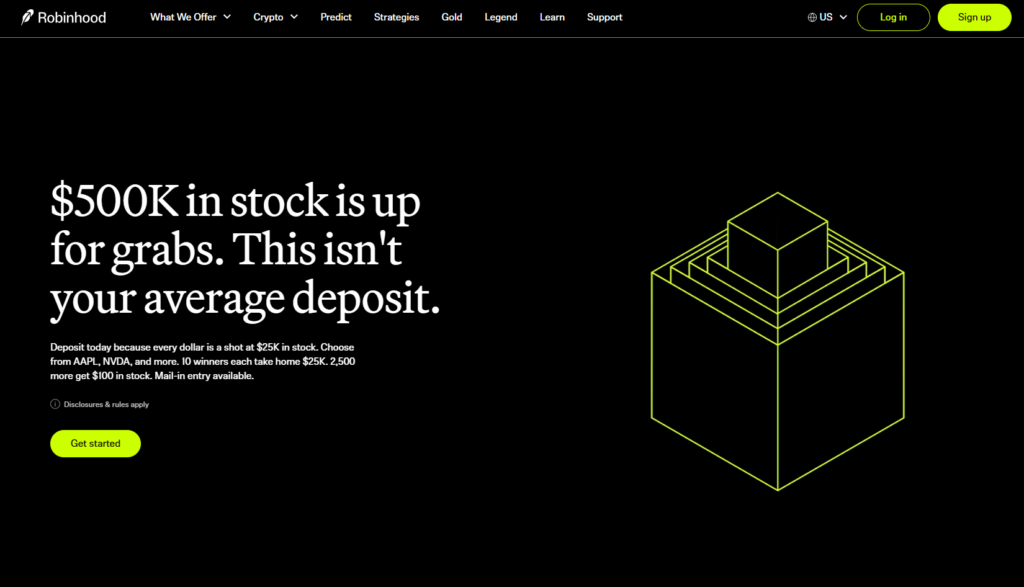This screenshot has height=587, width=1024.
Task: Expand the What We Offer dropdown
Action: coord(190,17)
